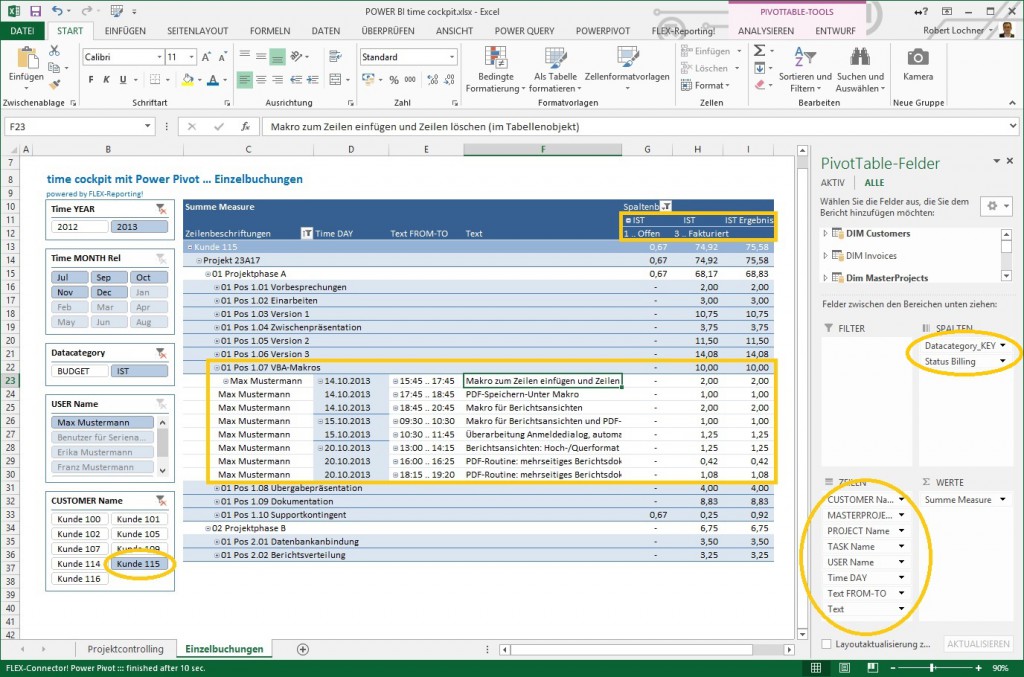Click the zoom slider in status bar

click(x=933, y=667)
